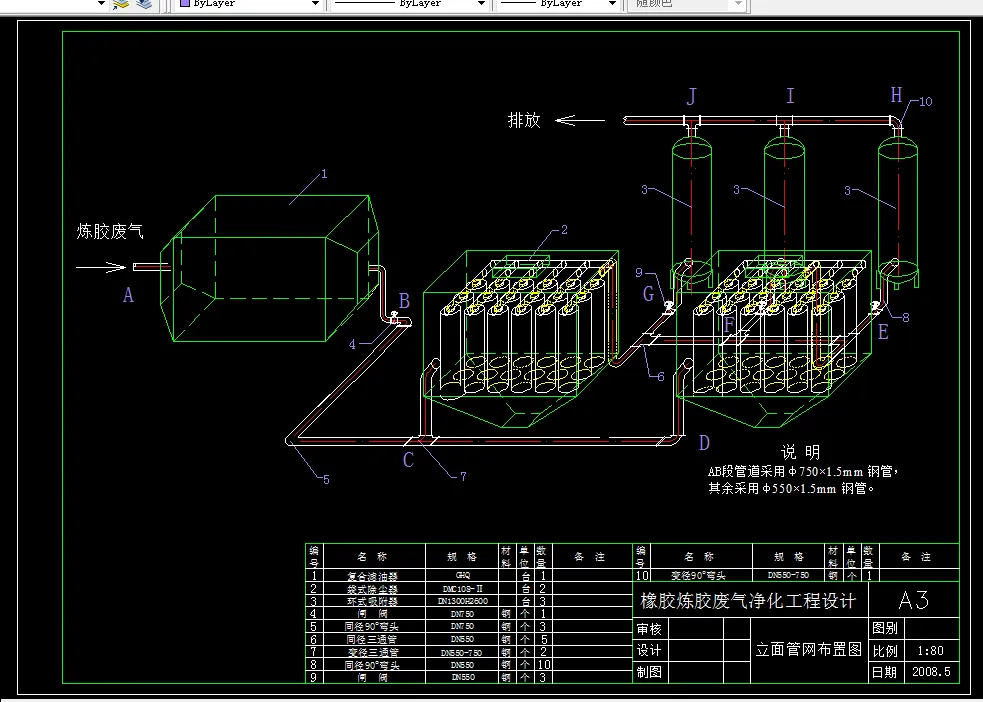Click the 审核 label in the title block

click(649, 629)
